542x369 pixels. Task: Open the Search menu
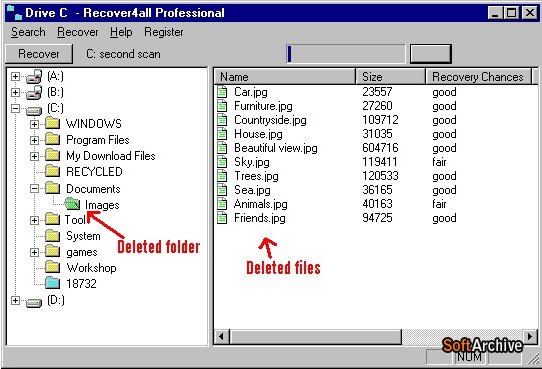point(28,32)
